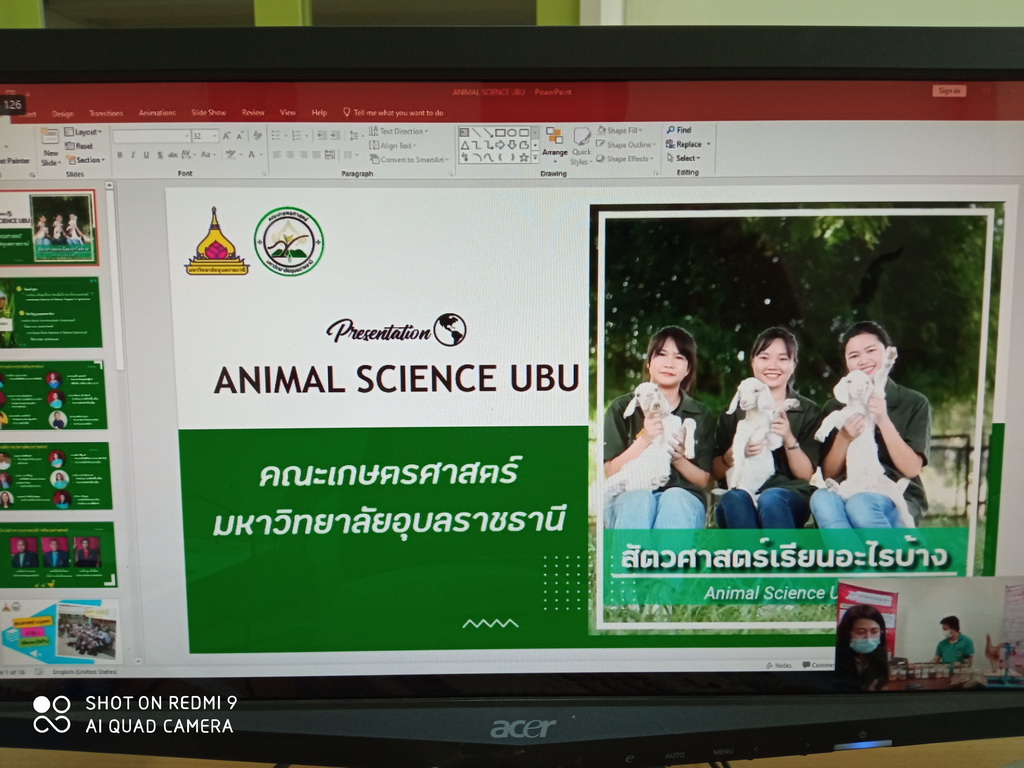Open the Animations ribbon tab

pyautogui.click(x=157, y=113)
